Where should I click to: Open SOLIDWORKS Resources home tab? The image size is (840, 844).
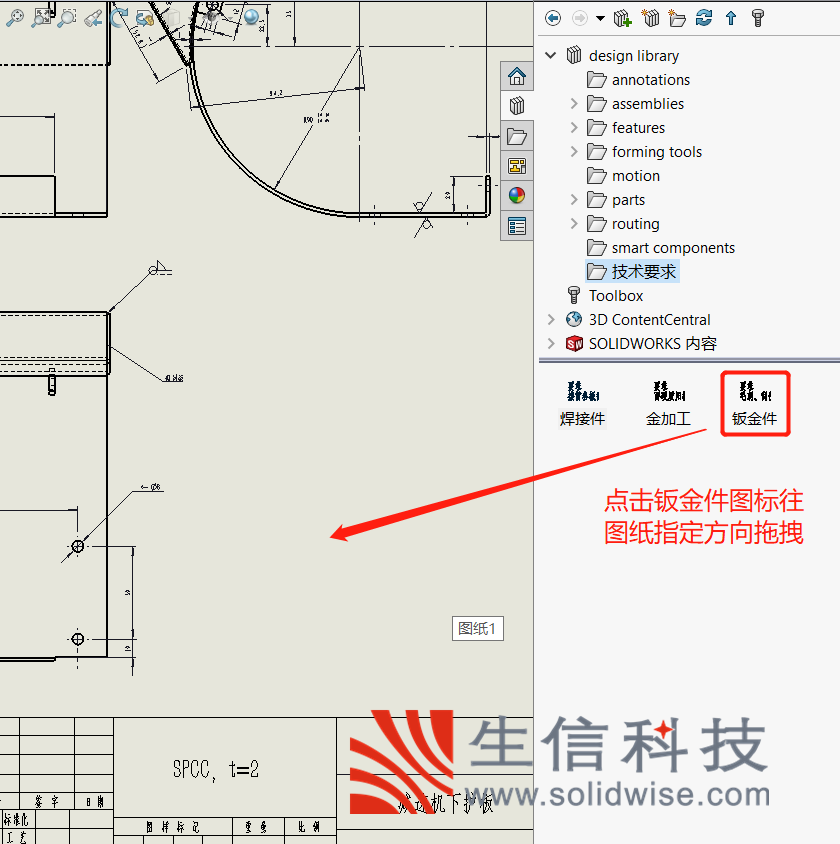pyautogui.click(x=517, y=76)
